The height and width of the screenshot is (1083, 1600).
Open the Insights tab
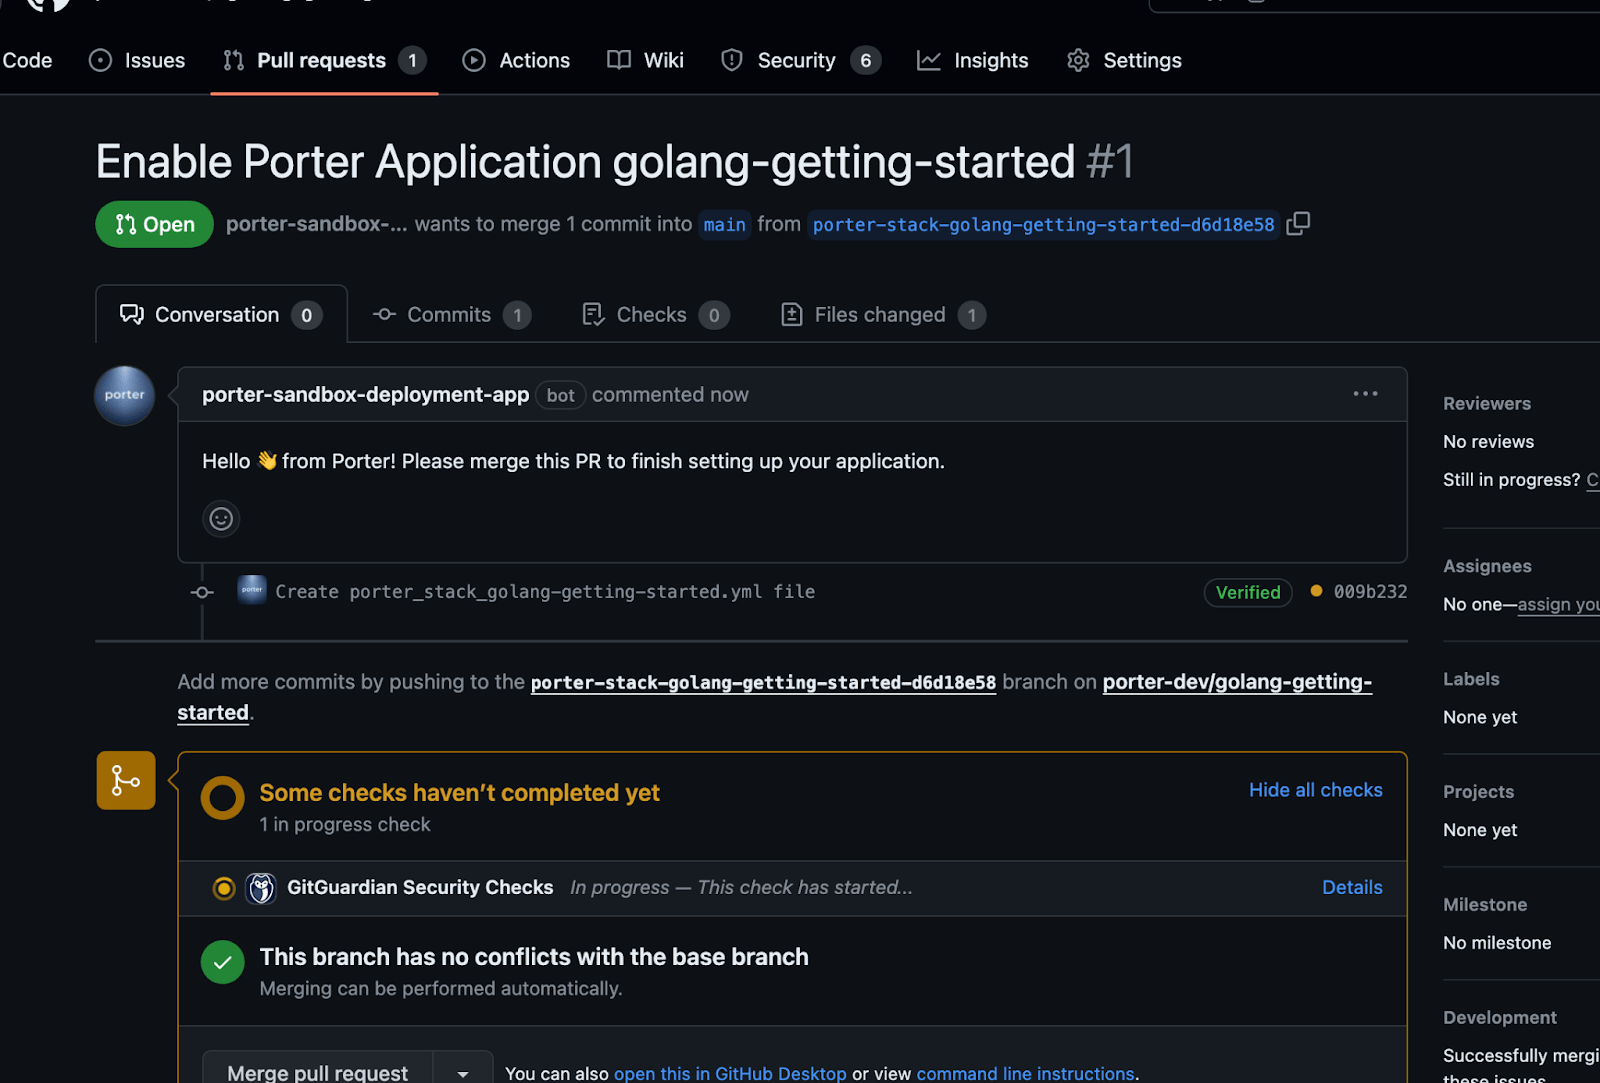point(972,60)
